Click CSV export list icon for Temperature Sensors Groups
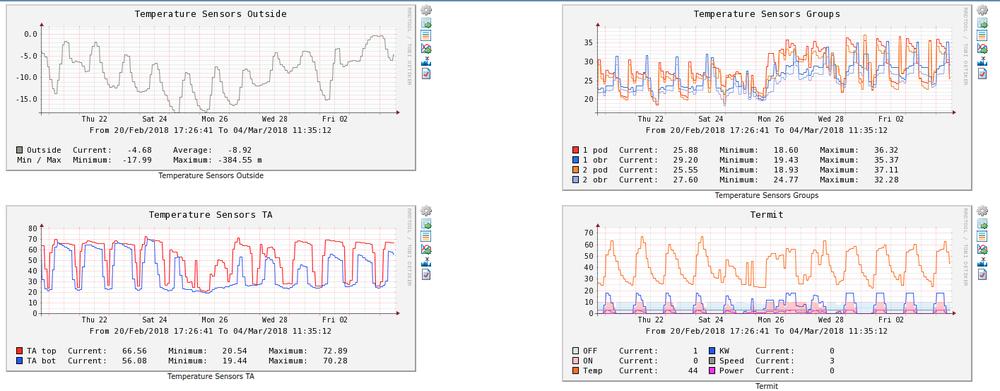This screenshot has height=391, width=1000. [983, 36]
